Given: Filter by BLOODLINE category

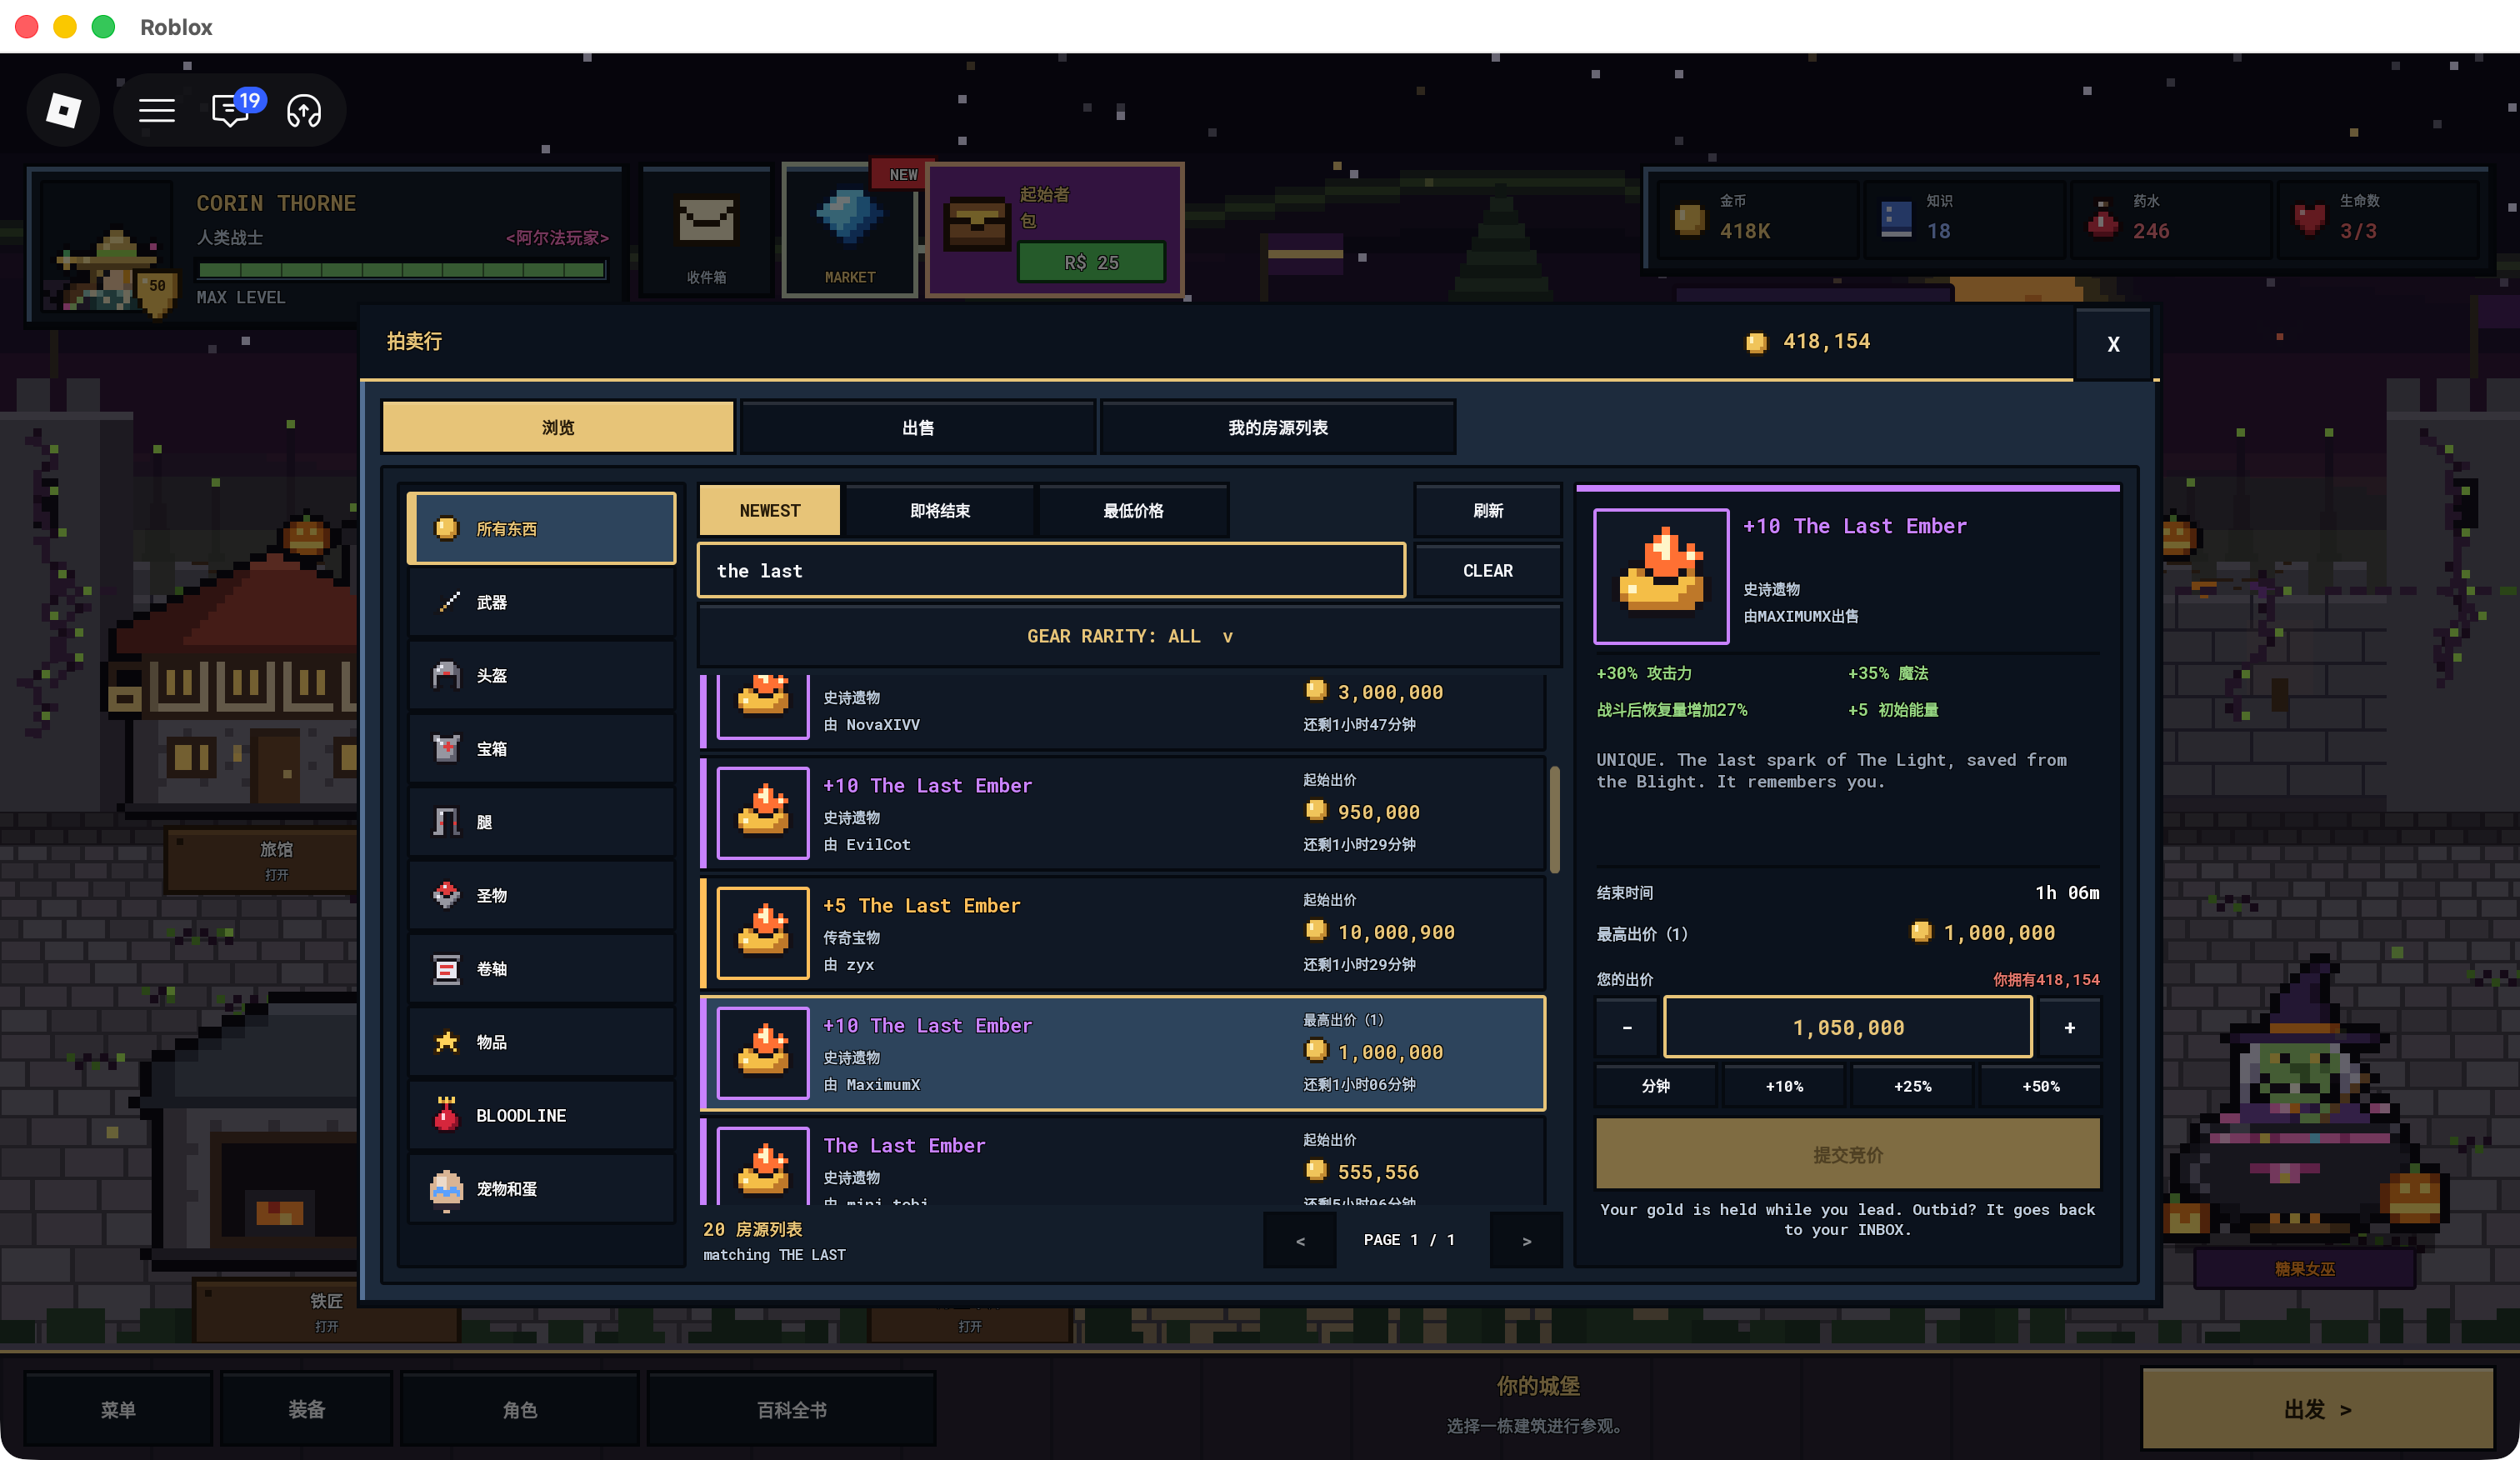Looking at the screenshot, I should pyautogui.click(x=541, y=1115).
